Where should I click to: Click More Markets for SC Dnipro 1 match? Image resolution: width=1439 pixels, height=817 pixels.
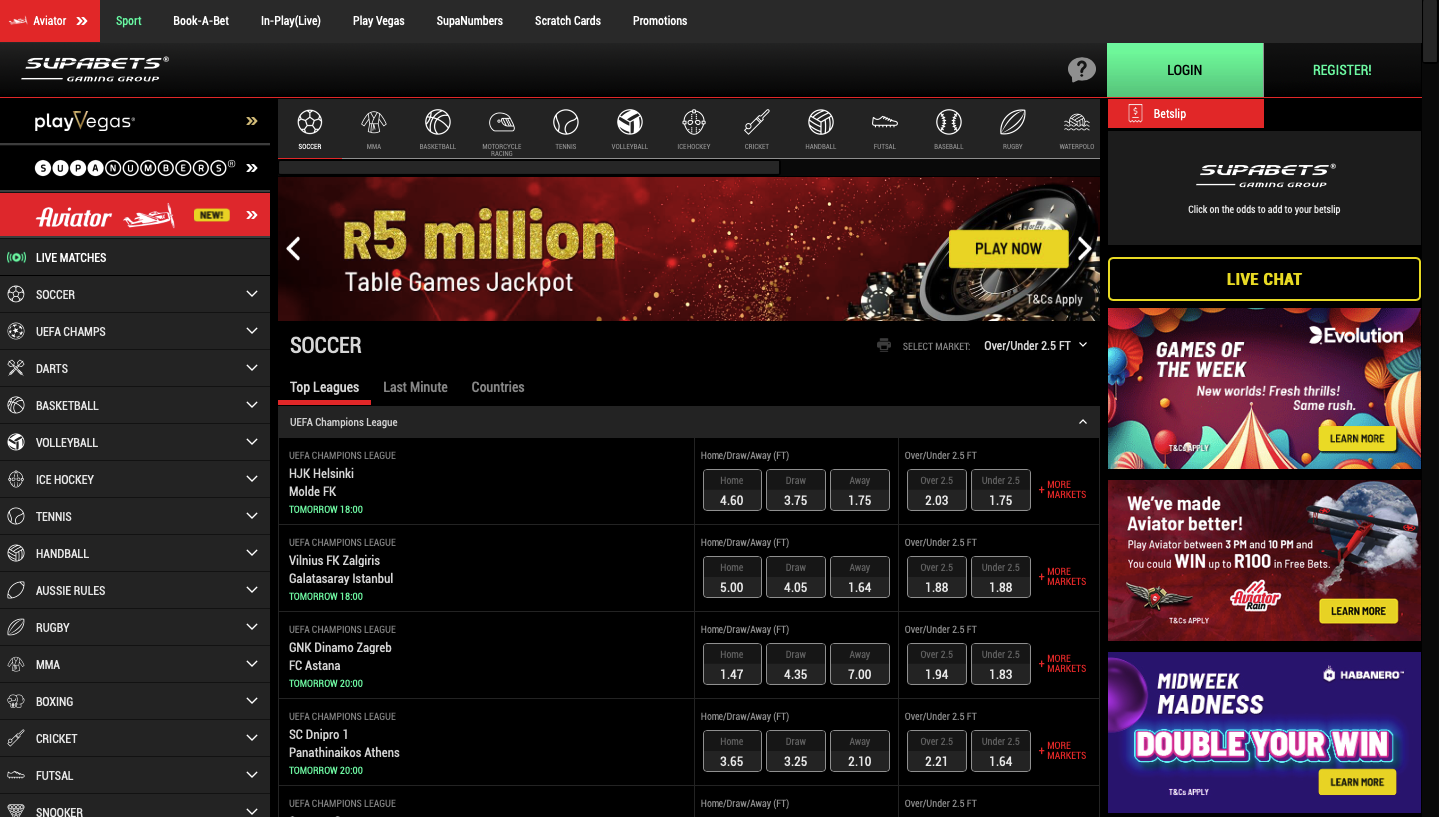click(1063, 751)
